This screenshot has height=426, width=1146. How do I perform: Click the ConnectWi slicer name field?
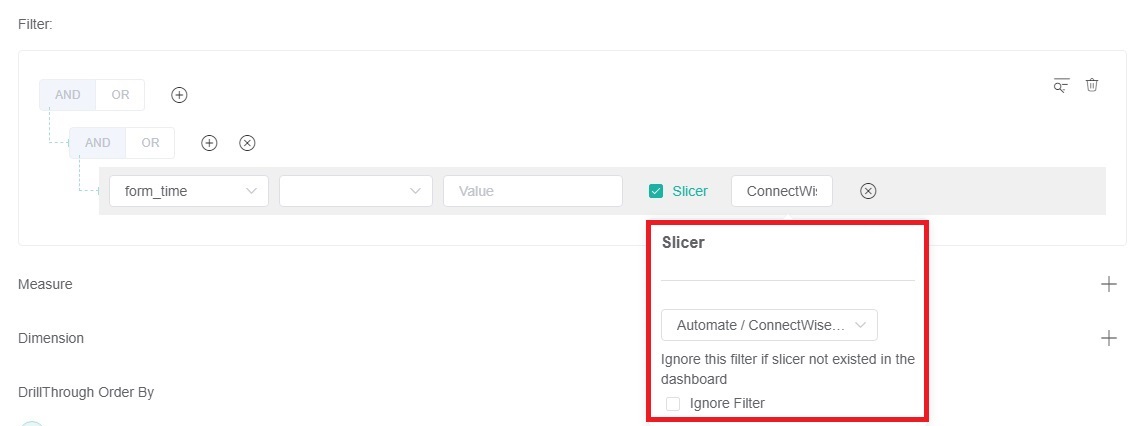pyautogui.click(x=781, y=191)
